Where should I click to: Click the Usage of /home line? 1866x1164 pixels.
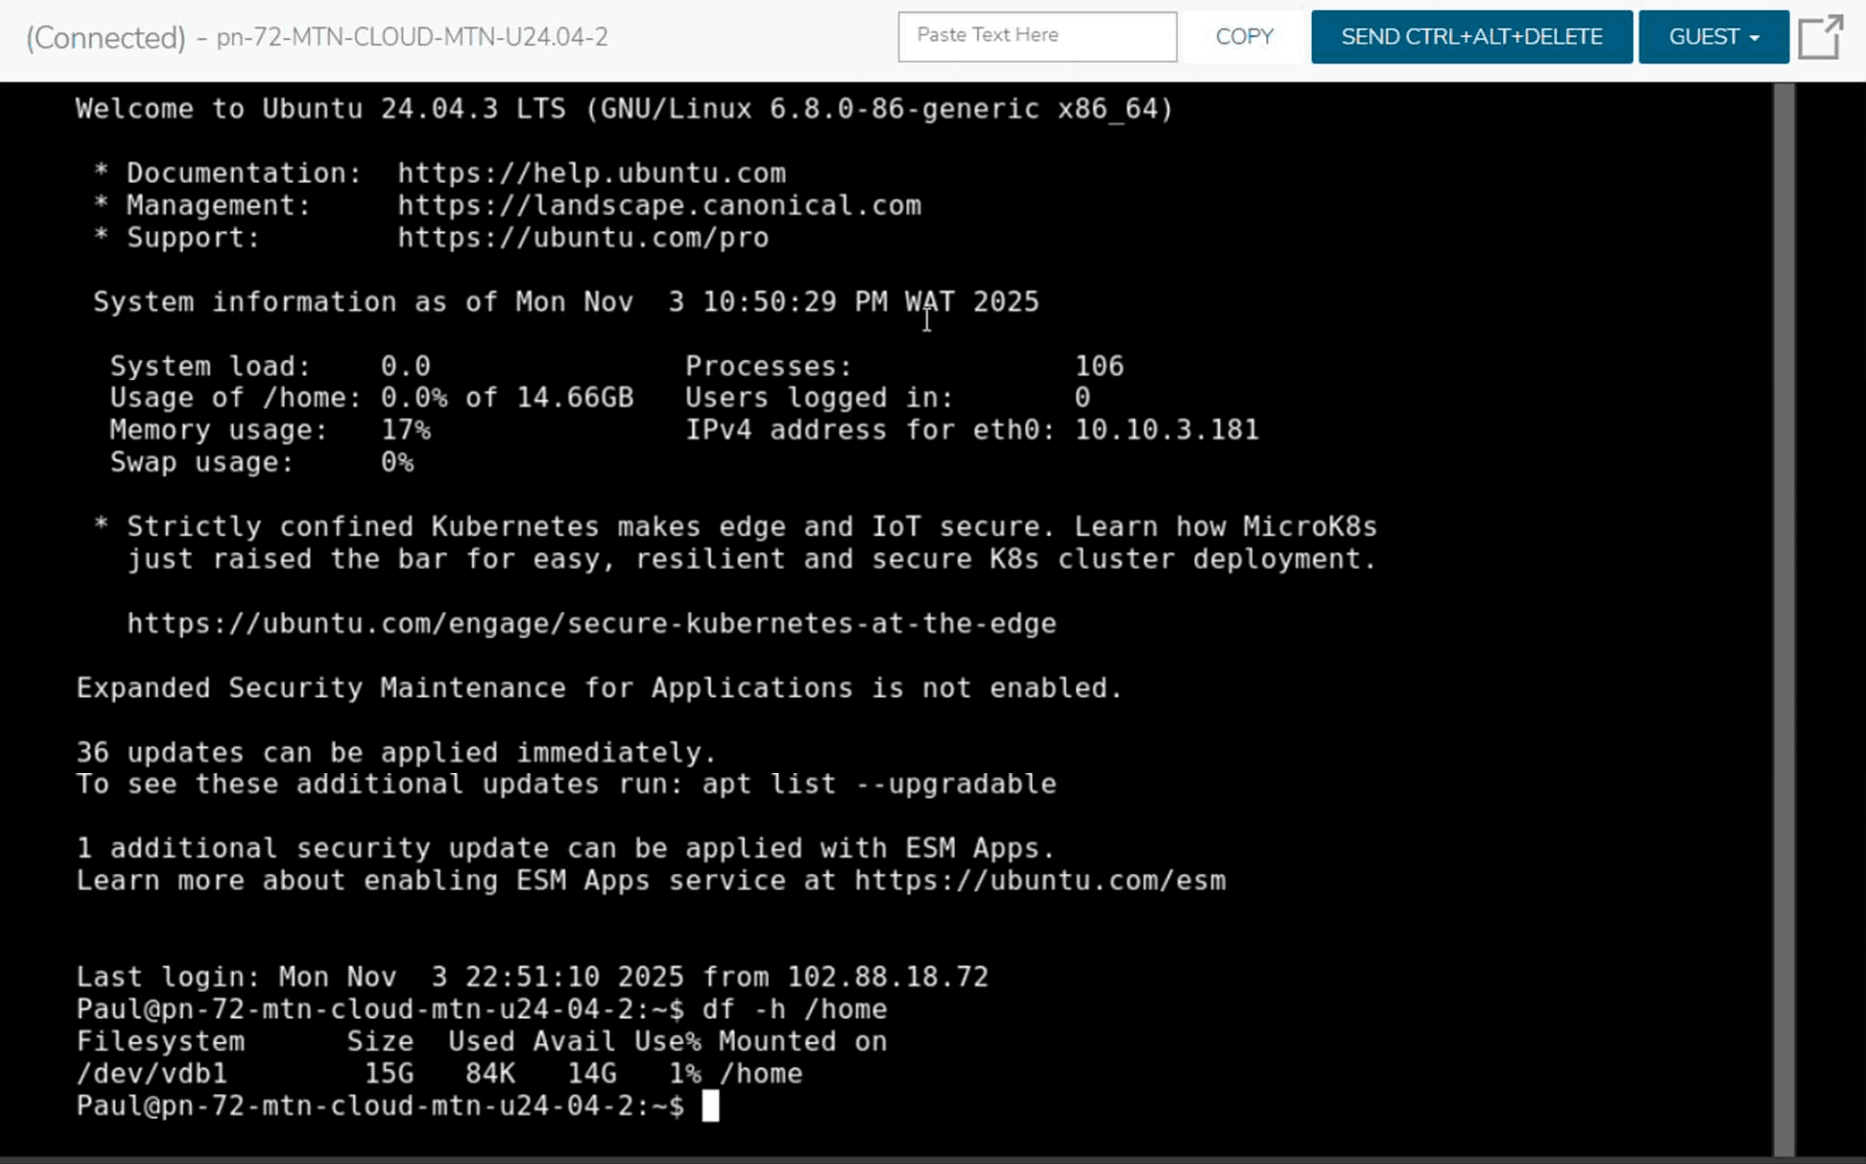[372, 398]
